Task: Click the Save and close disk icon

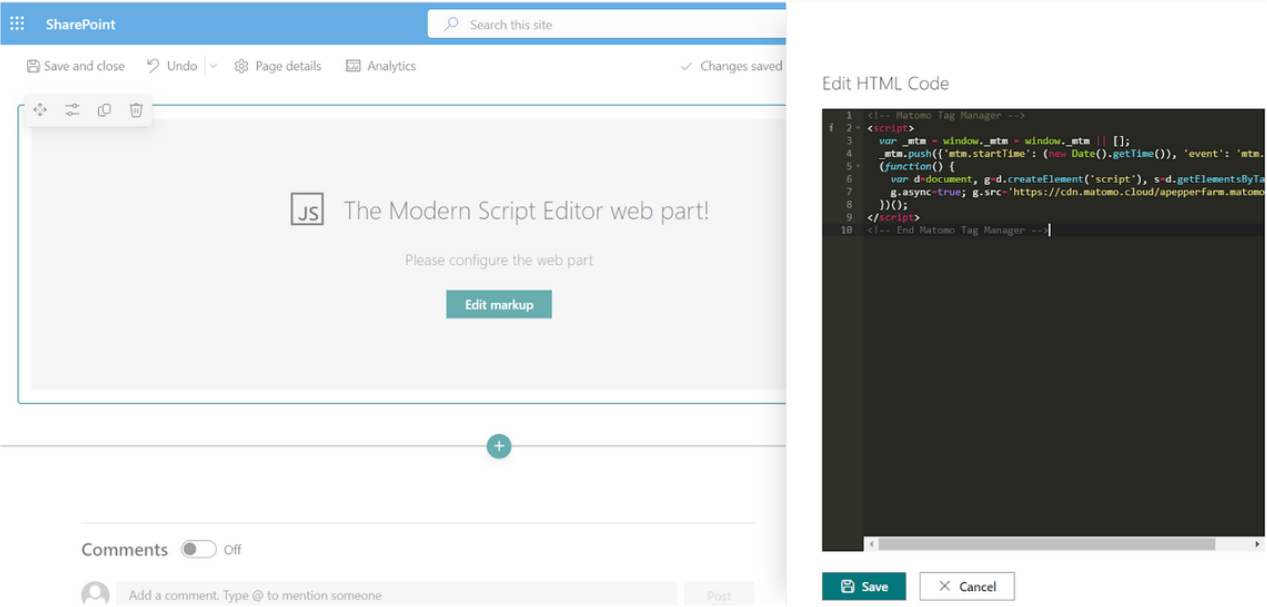Action: point(34,65)
